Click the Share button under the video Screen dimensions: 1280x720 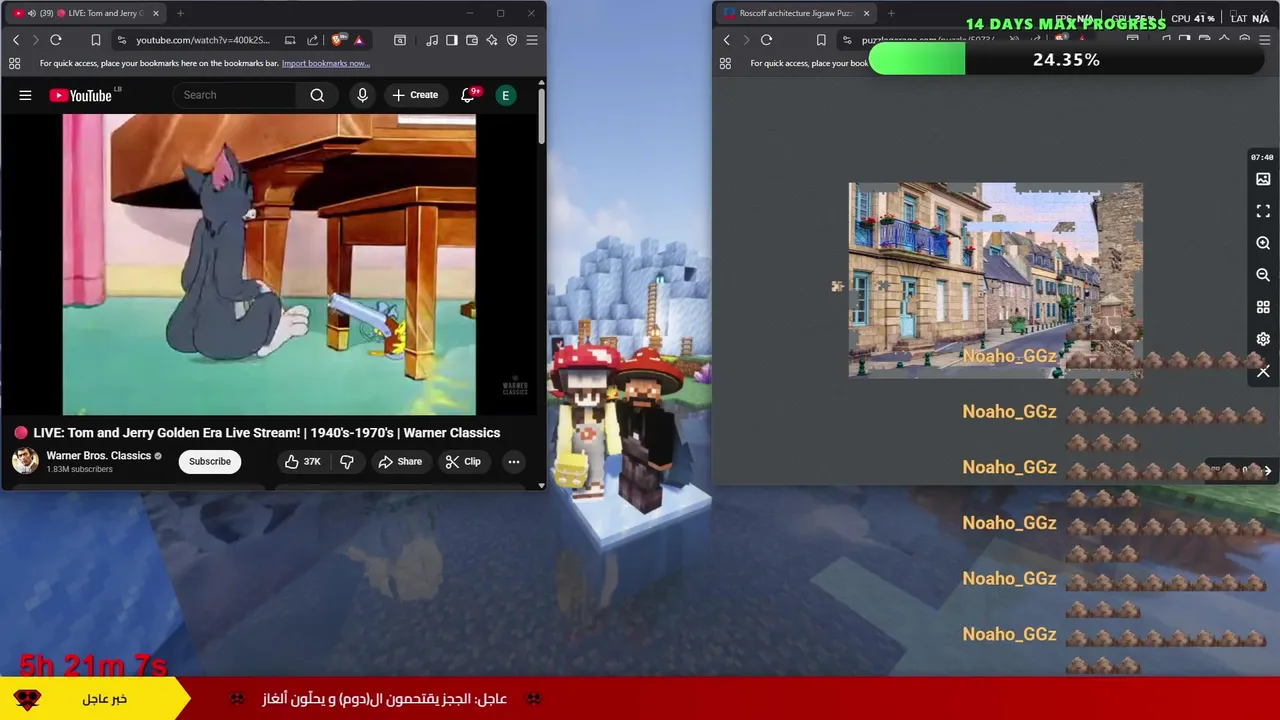click(x=400, y=461)
